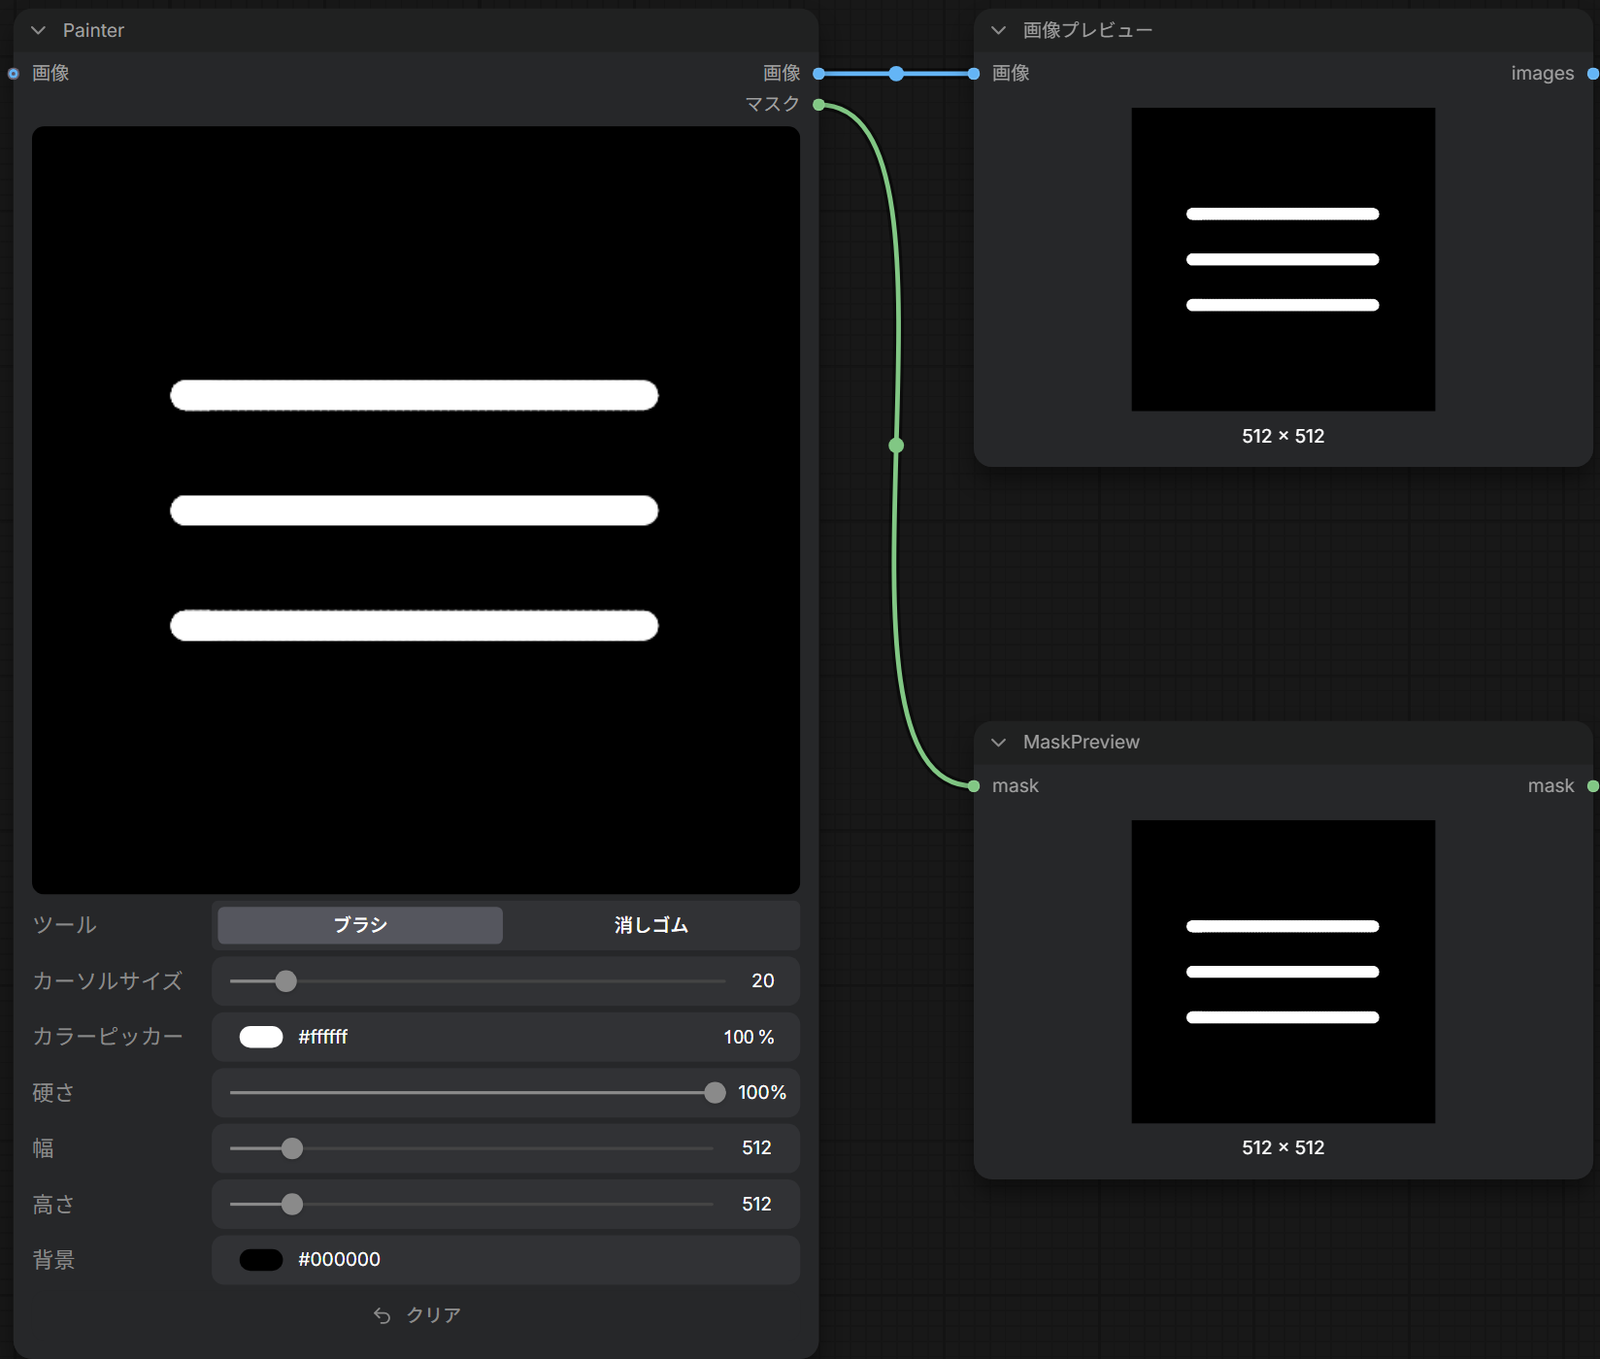Click the MaskPreview mask output socket
The height and width of the screenshot is (1359, 1600).
1593,786
